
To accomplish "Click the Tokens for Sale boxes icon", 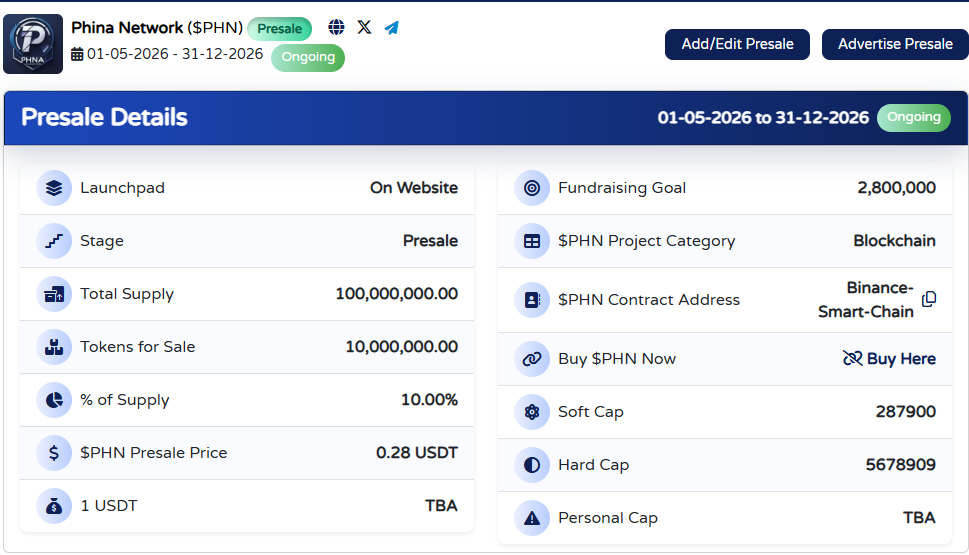I will pos(54,347).
